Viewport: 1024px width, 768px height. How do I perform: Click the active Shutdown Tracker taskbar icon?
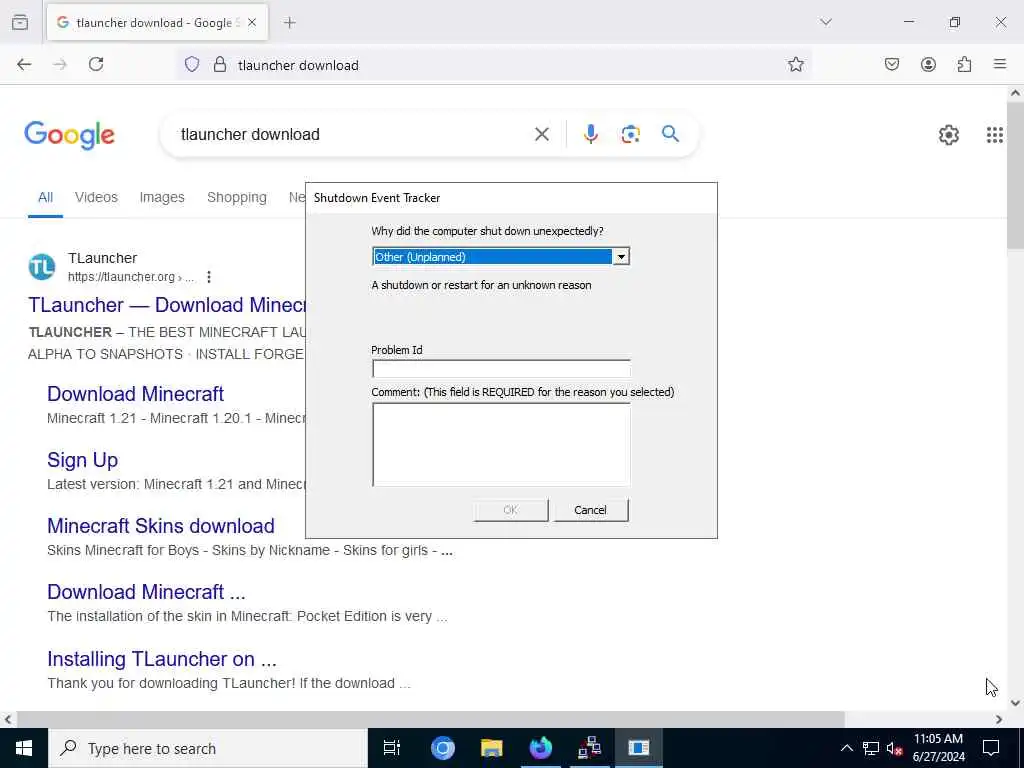(x=638, y=748)
